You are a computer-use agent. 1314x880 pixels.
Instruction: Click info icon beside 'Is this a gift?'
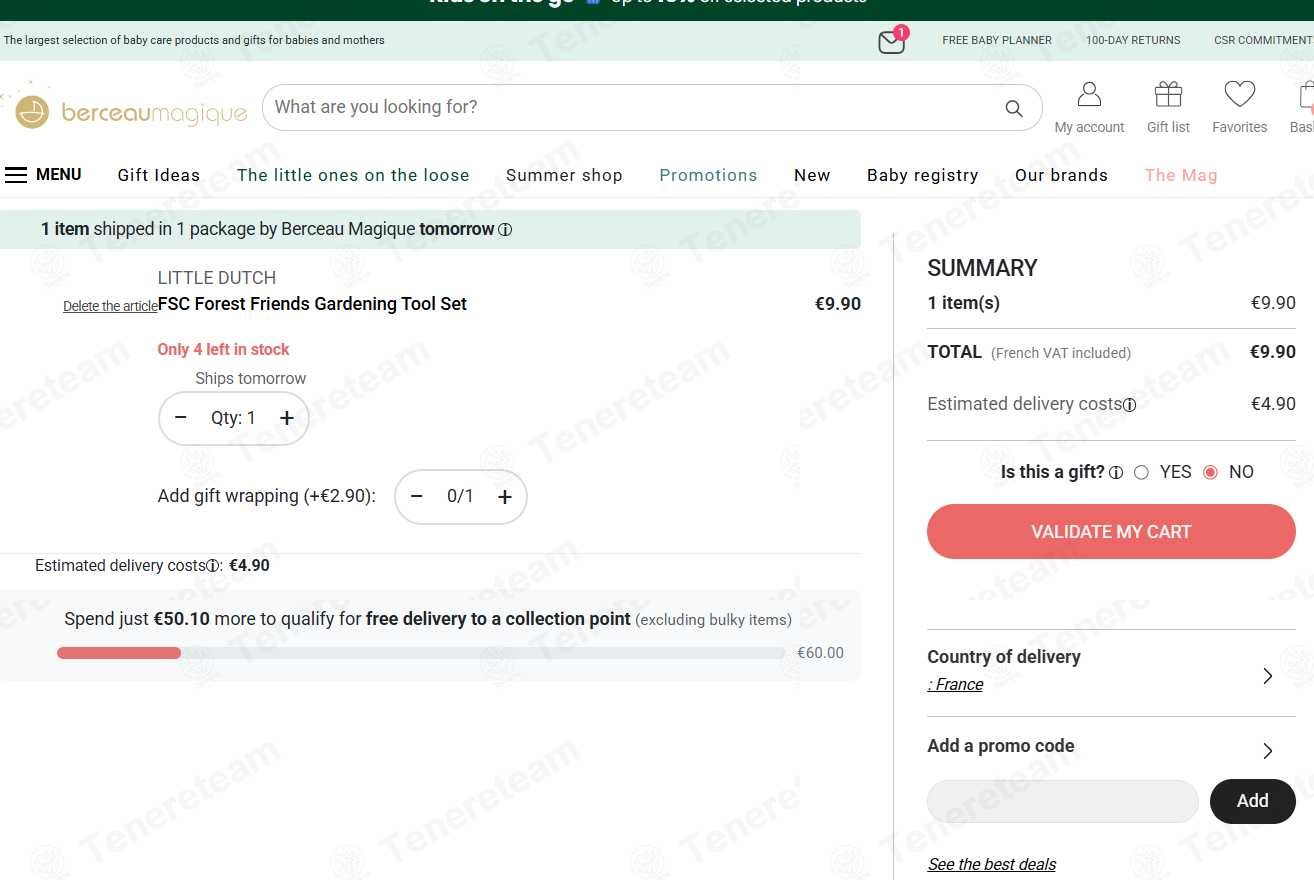1116,473
